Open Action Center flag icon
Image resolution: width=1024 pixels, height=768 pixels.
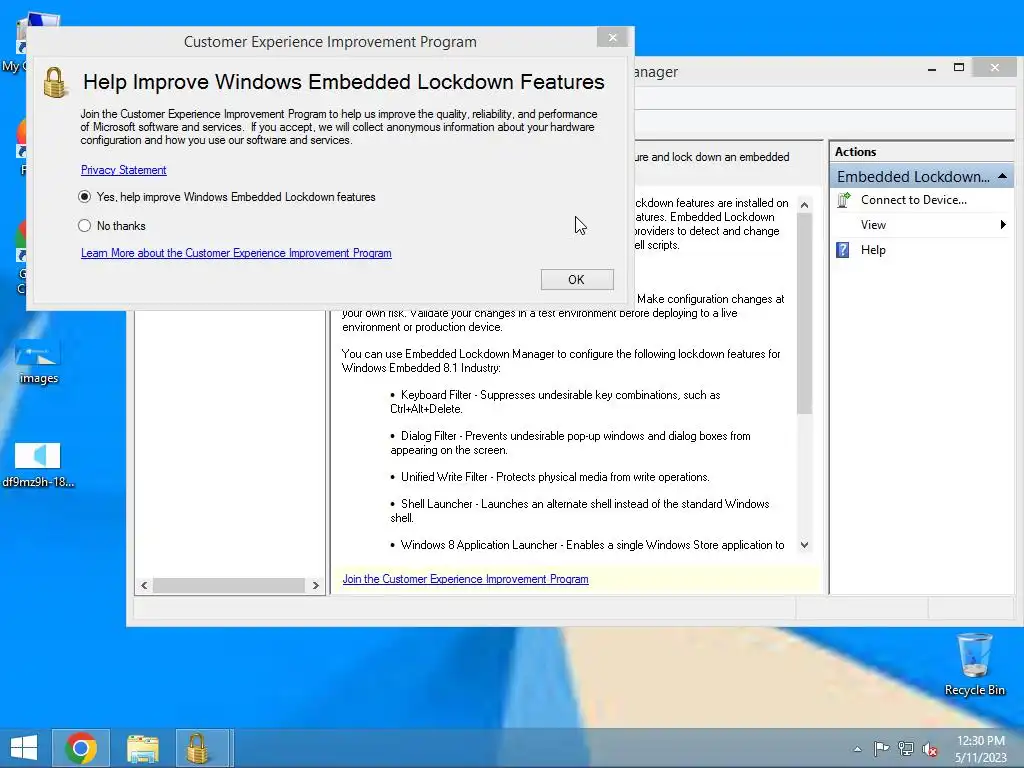(x=881, y=748)
